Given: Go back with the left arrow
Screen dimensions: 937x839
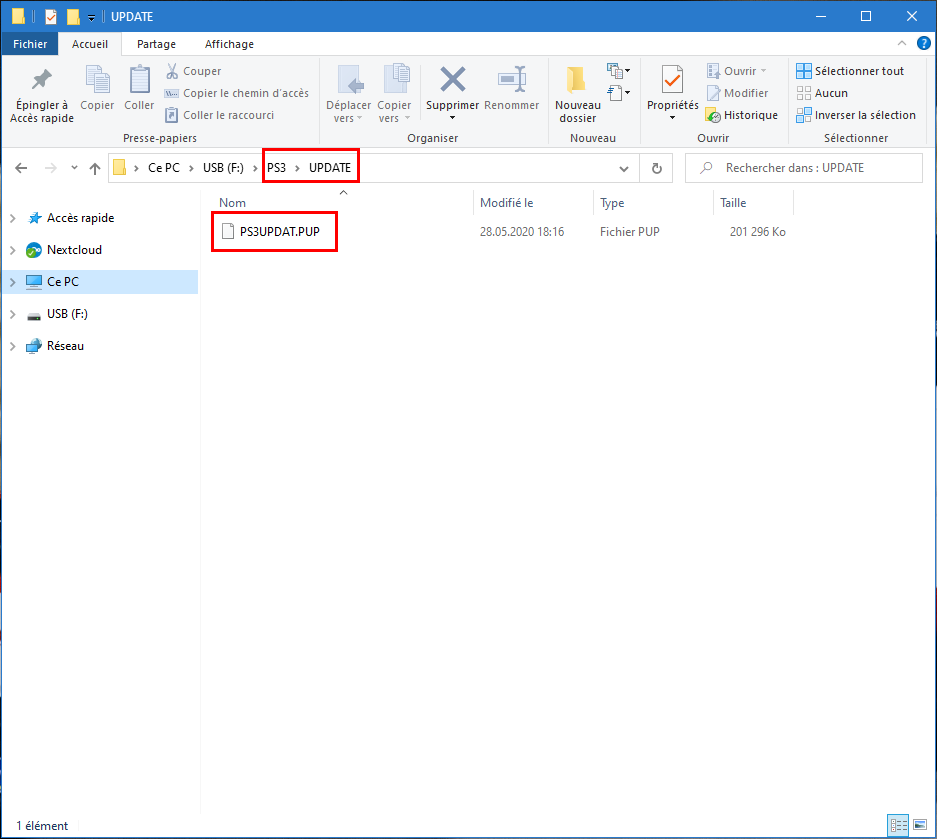Looking at the screenshot, I should (x=21, y=168).
